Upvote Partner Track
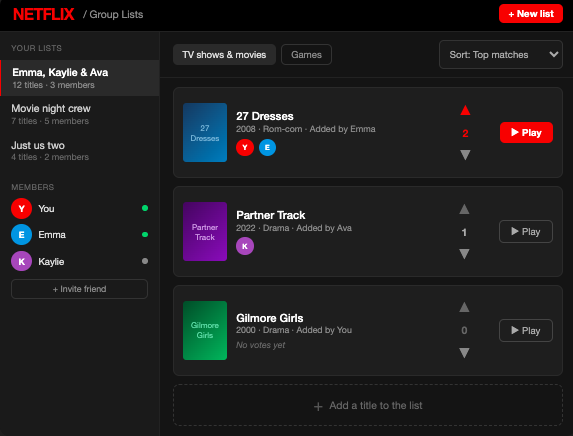The width and height of the screenshot is (573, 436). coord(464,209)
